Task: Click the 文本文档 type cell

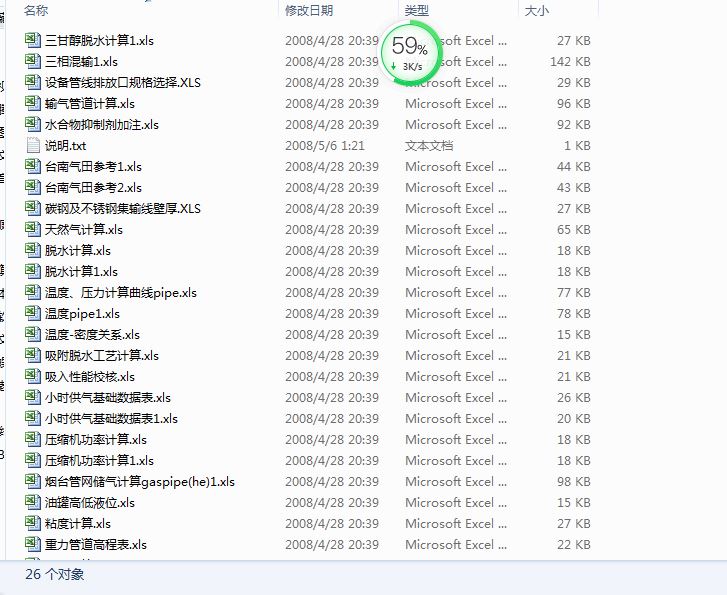Action: coord(429,145)
